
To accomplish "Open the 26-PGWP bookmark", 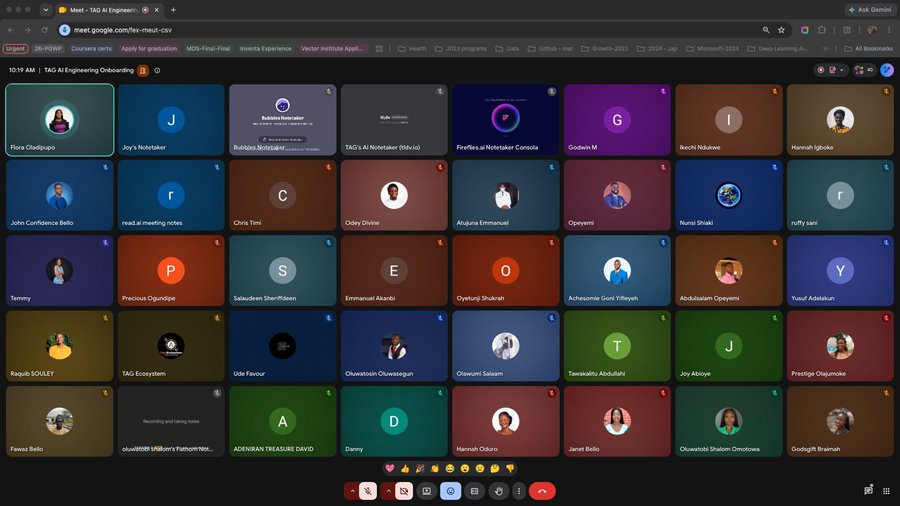I will click(48, 49).
